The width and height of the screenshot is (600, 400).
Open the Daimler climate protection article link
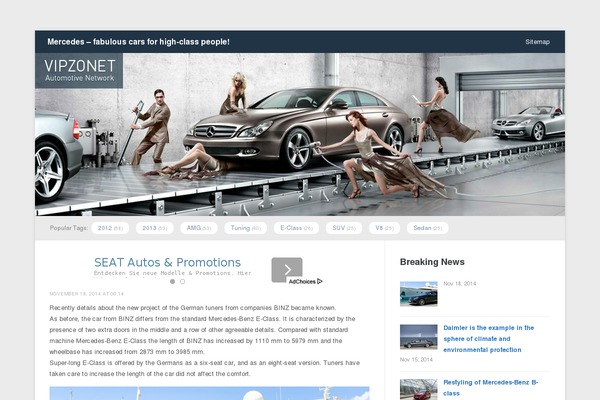(x=488, y=339)
